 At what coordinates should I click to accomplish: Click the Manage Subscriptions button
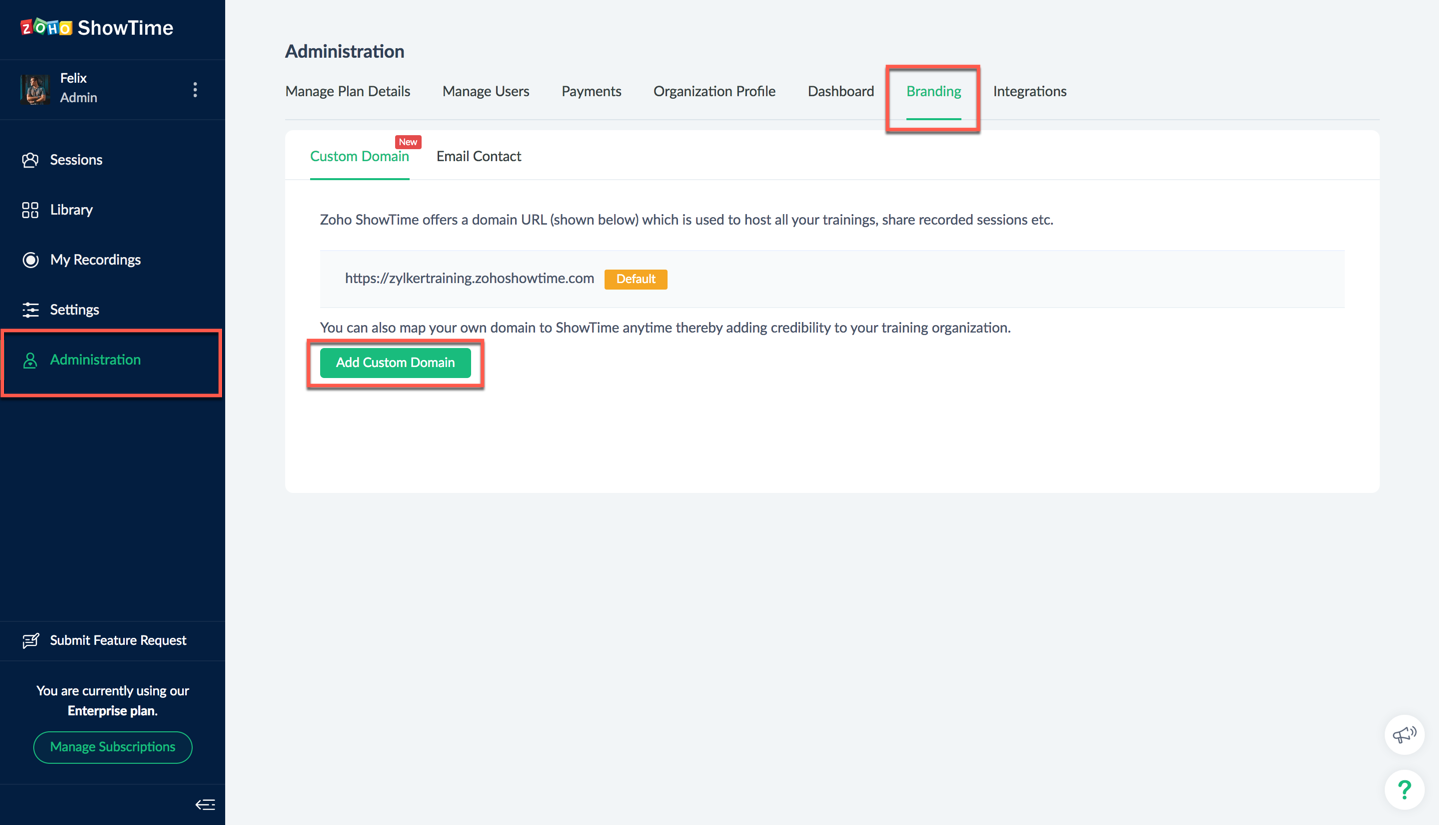click(113, 747)
